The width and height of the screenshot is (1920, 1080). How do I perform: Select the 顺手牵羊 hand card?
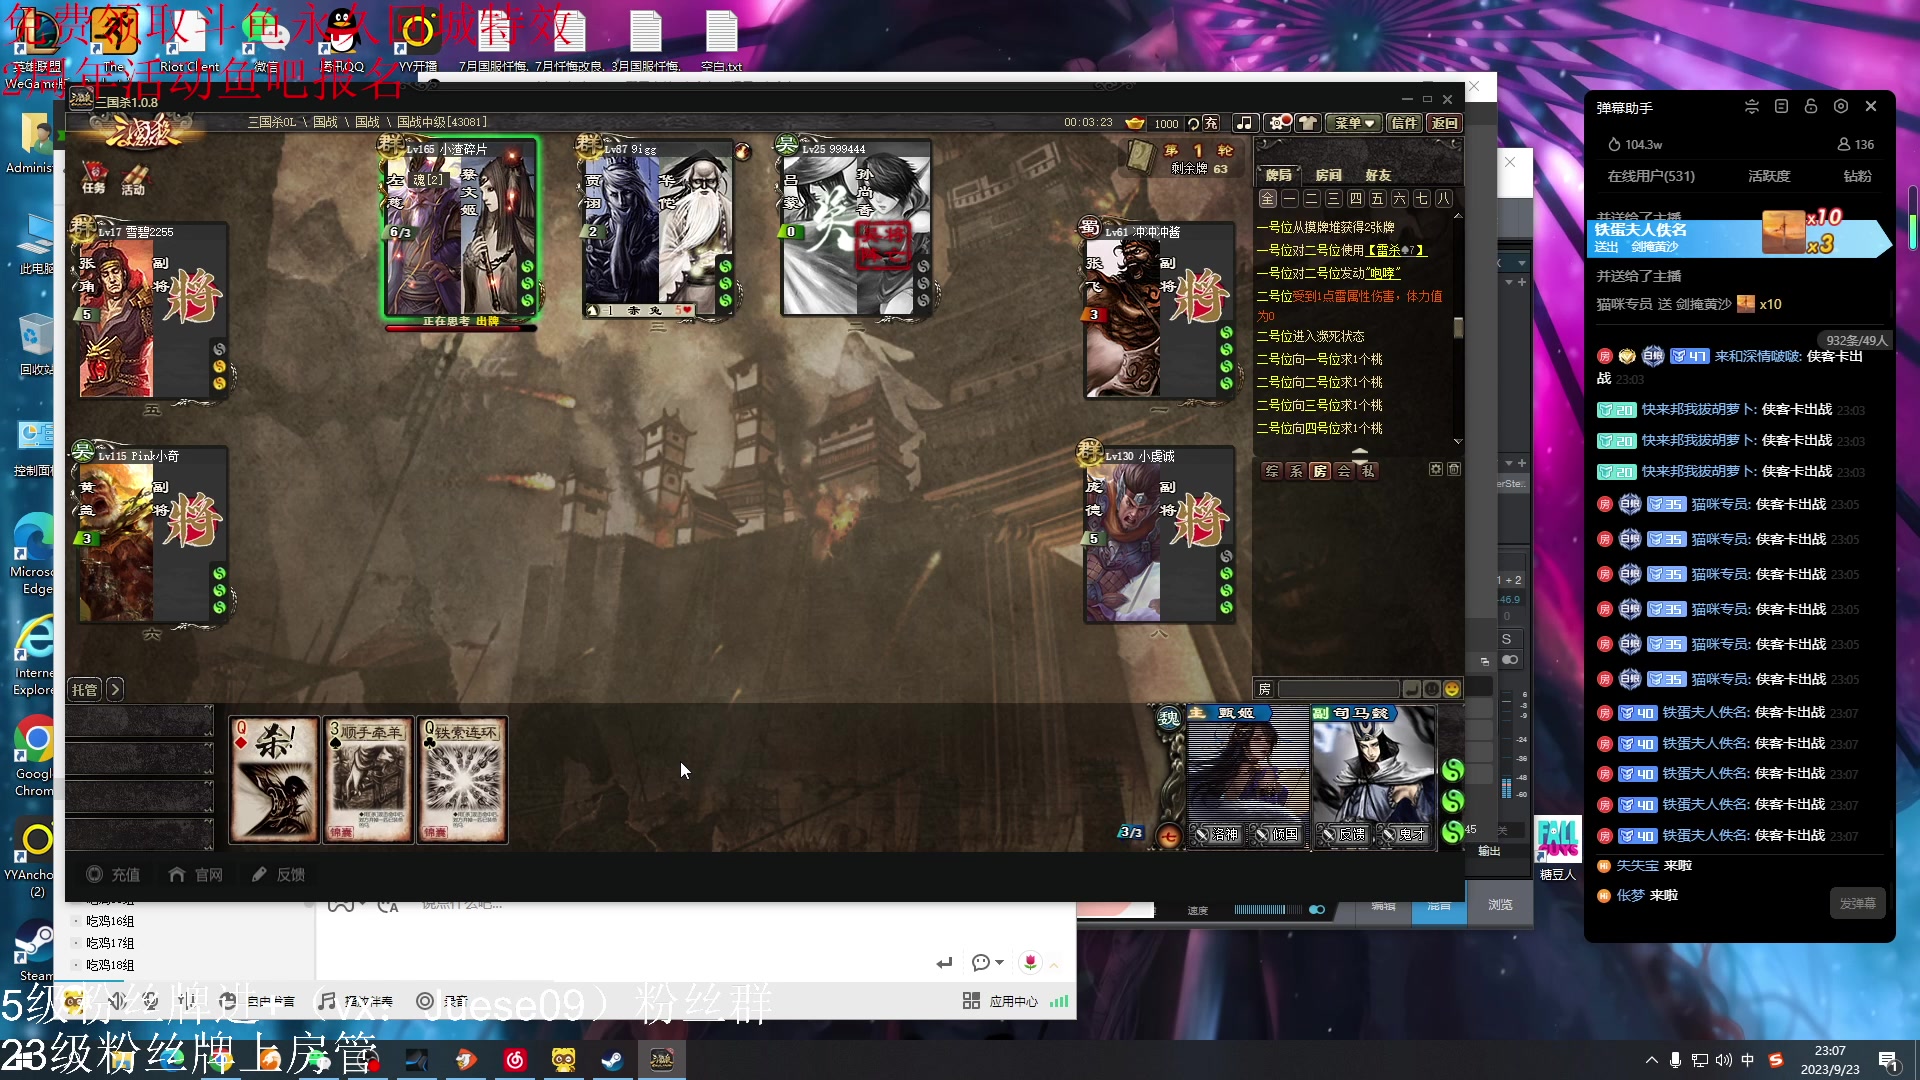(368, 780)
